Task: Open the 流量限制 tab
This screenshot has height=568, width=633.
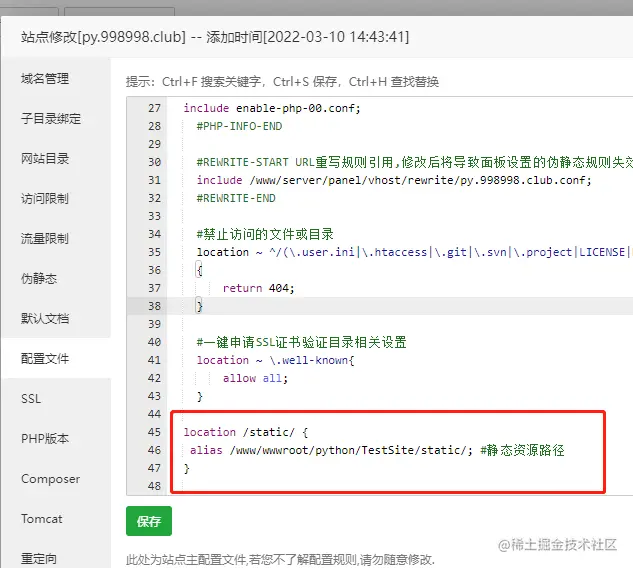Action: (x=45, y=238)
